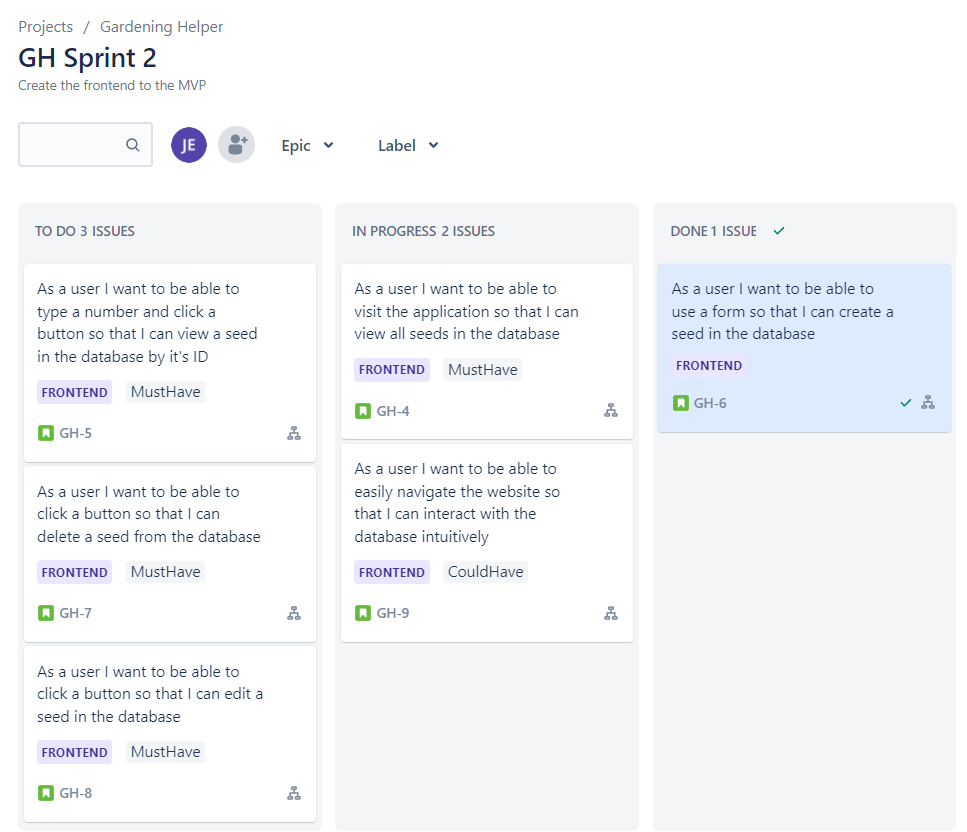Click the child issues icon on GH-7 card
Screen dimensions: 967x832
click(294, 613)
